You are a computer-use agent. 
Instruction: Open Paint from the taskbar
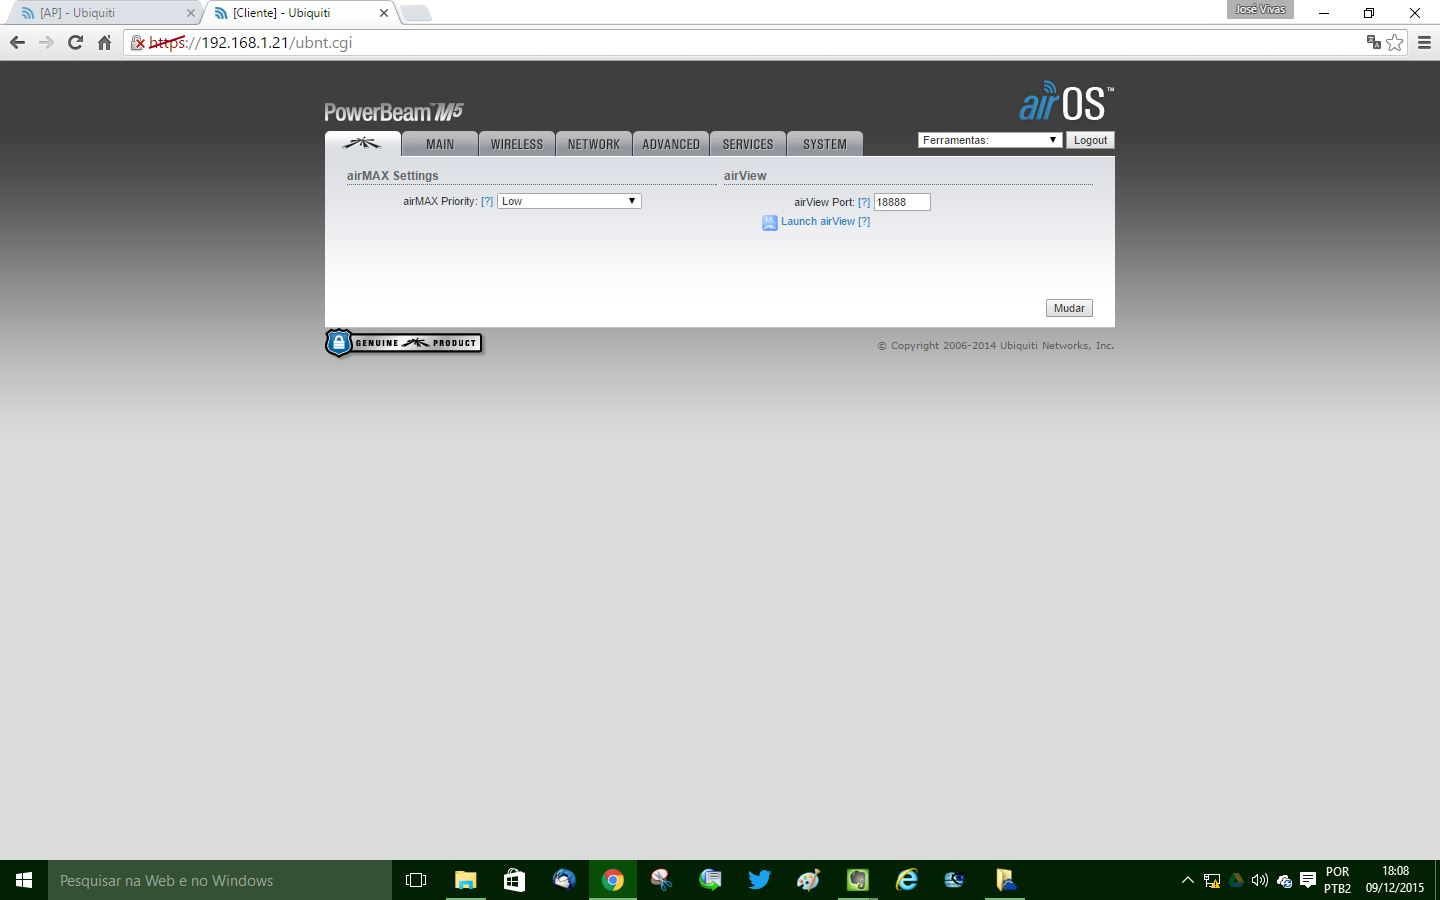808,880
